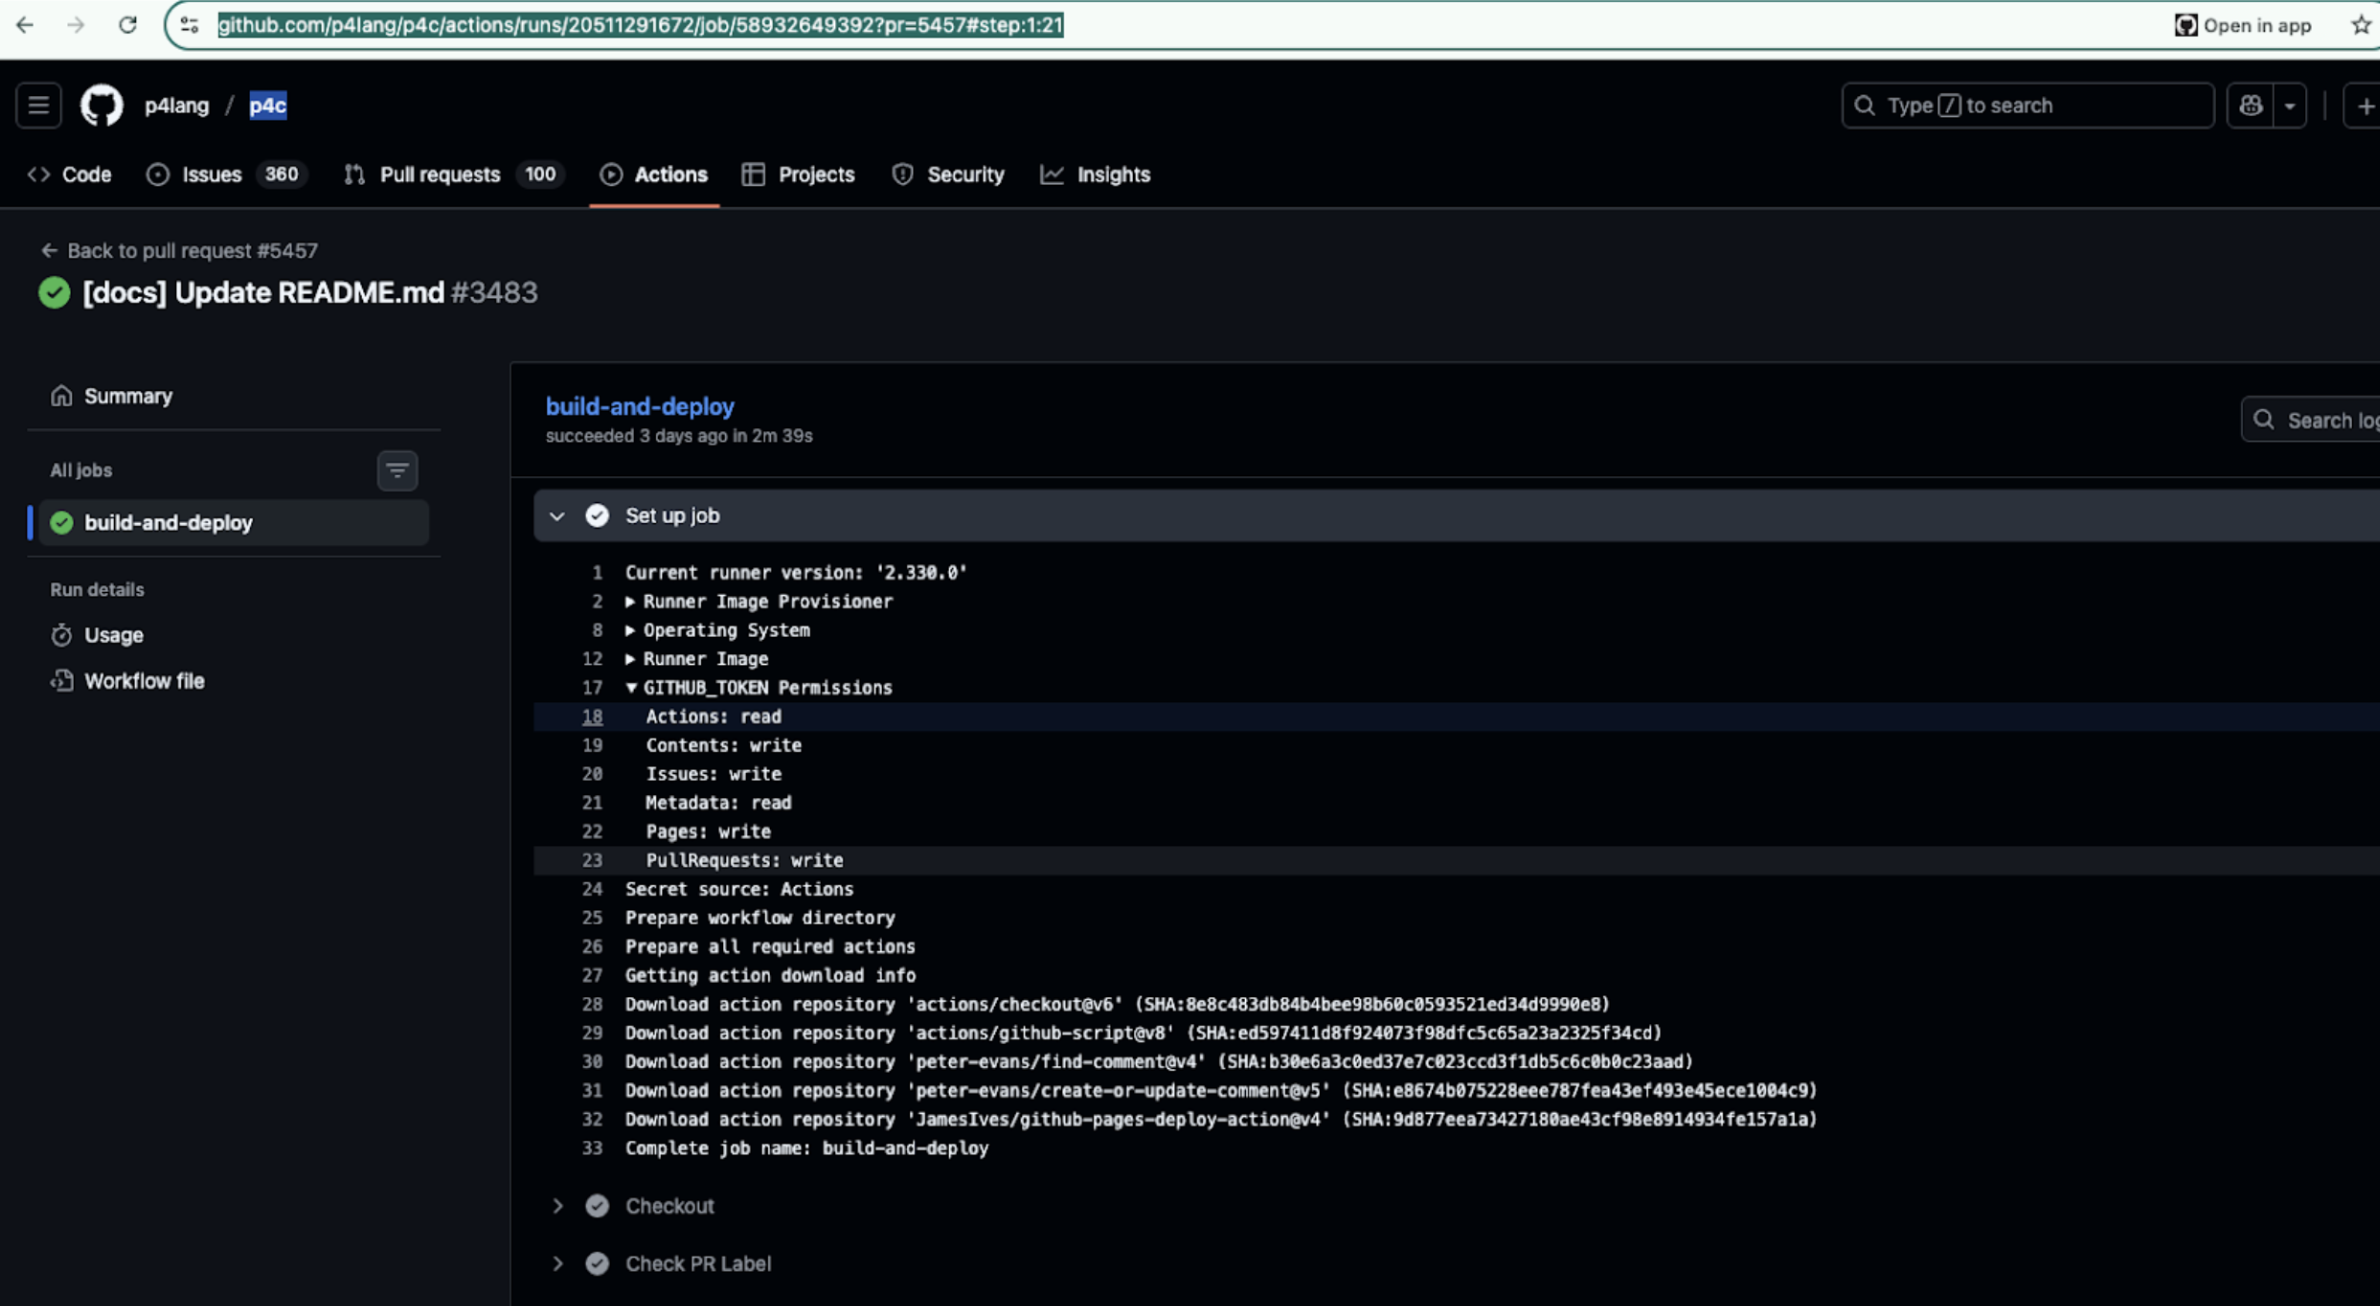This screenshot has height=1306, width=2380.
Task: Expand Runner Image Provisioner log group
Action: (x=630, y=602)
